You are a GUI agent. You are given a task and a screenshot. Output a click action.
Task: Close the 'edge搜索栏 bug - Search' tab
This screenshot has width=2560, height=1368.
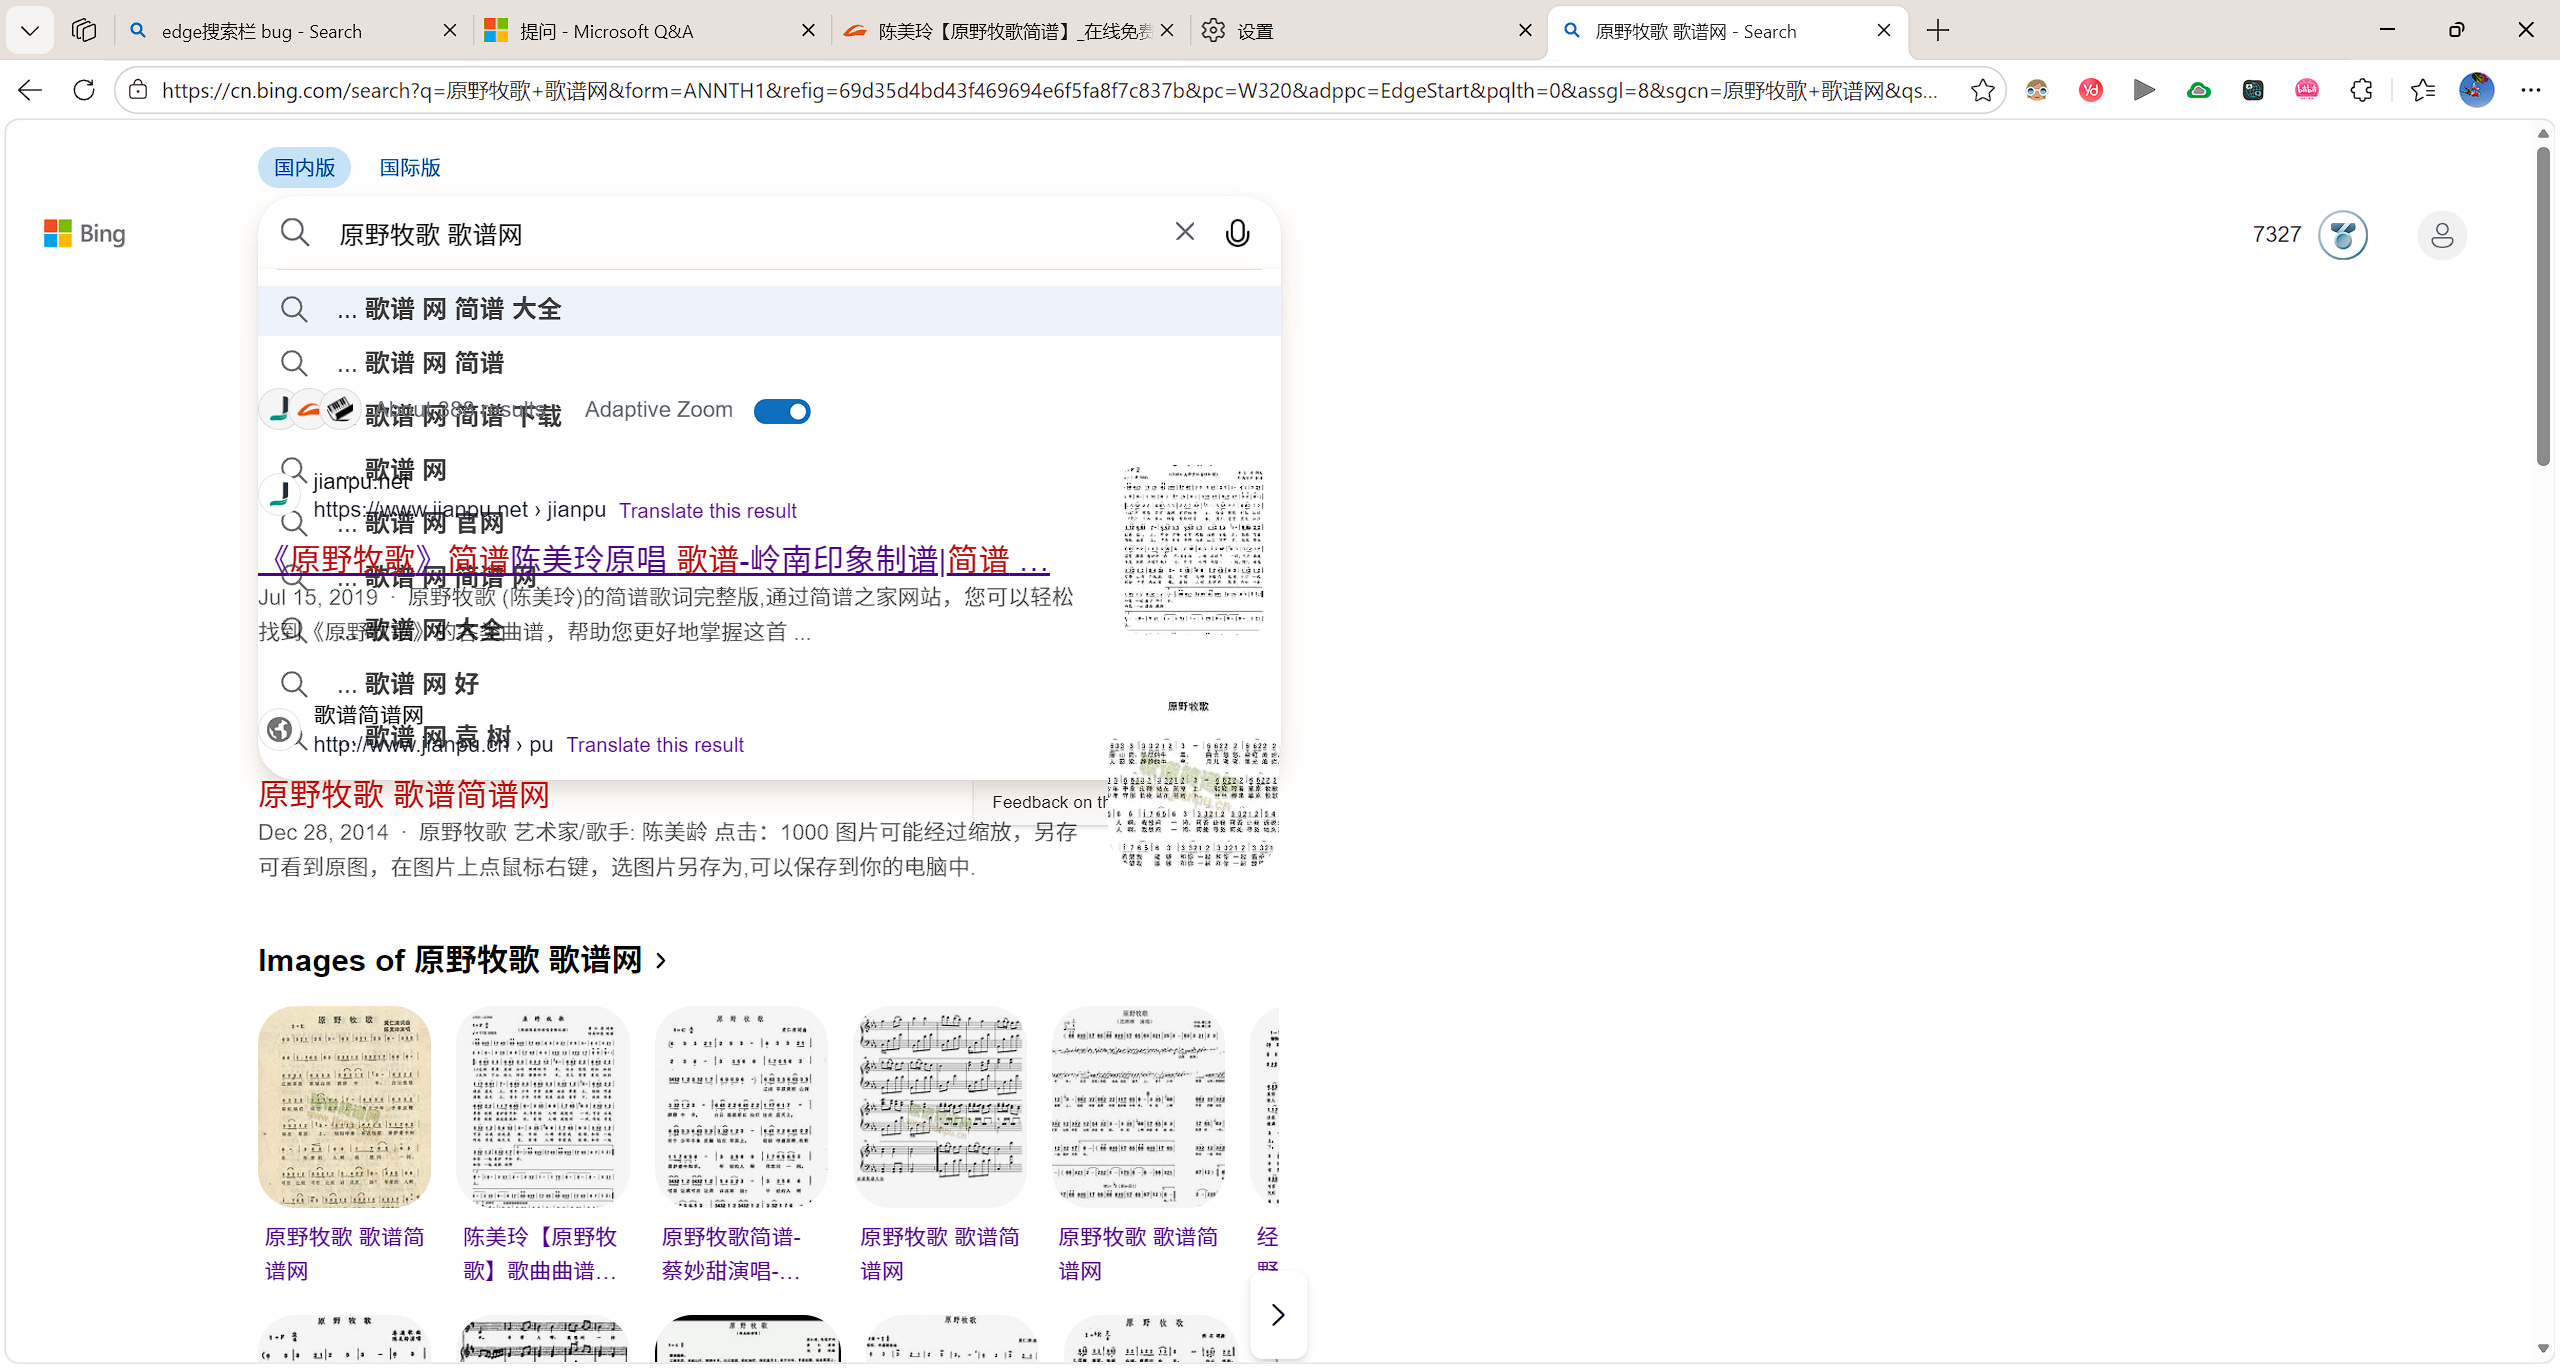click(450, 31)
